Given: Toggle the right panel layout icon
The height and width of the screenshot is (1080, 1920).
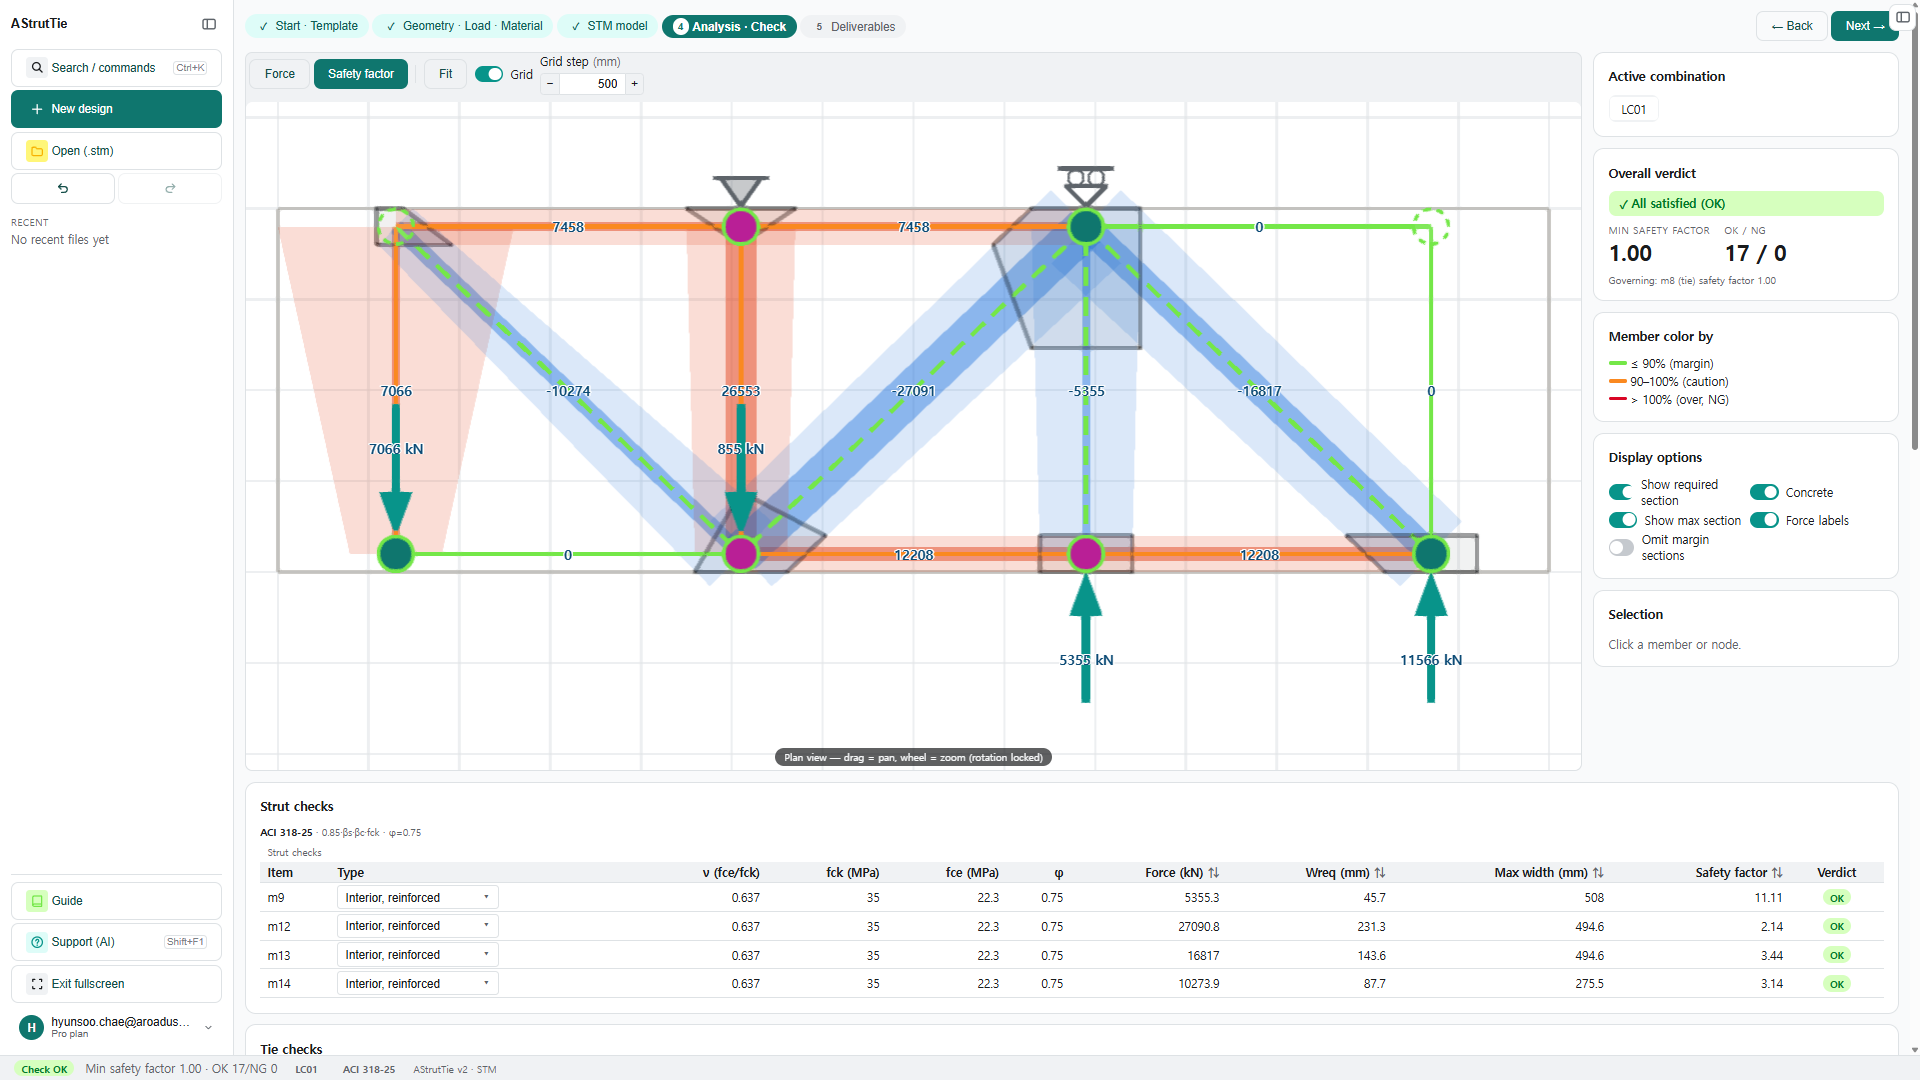Looking at the screenshot, I should pos(1902,17).
